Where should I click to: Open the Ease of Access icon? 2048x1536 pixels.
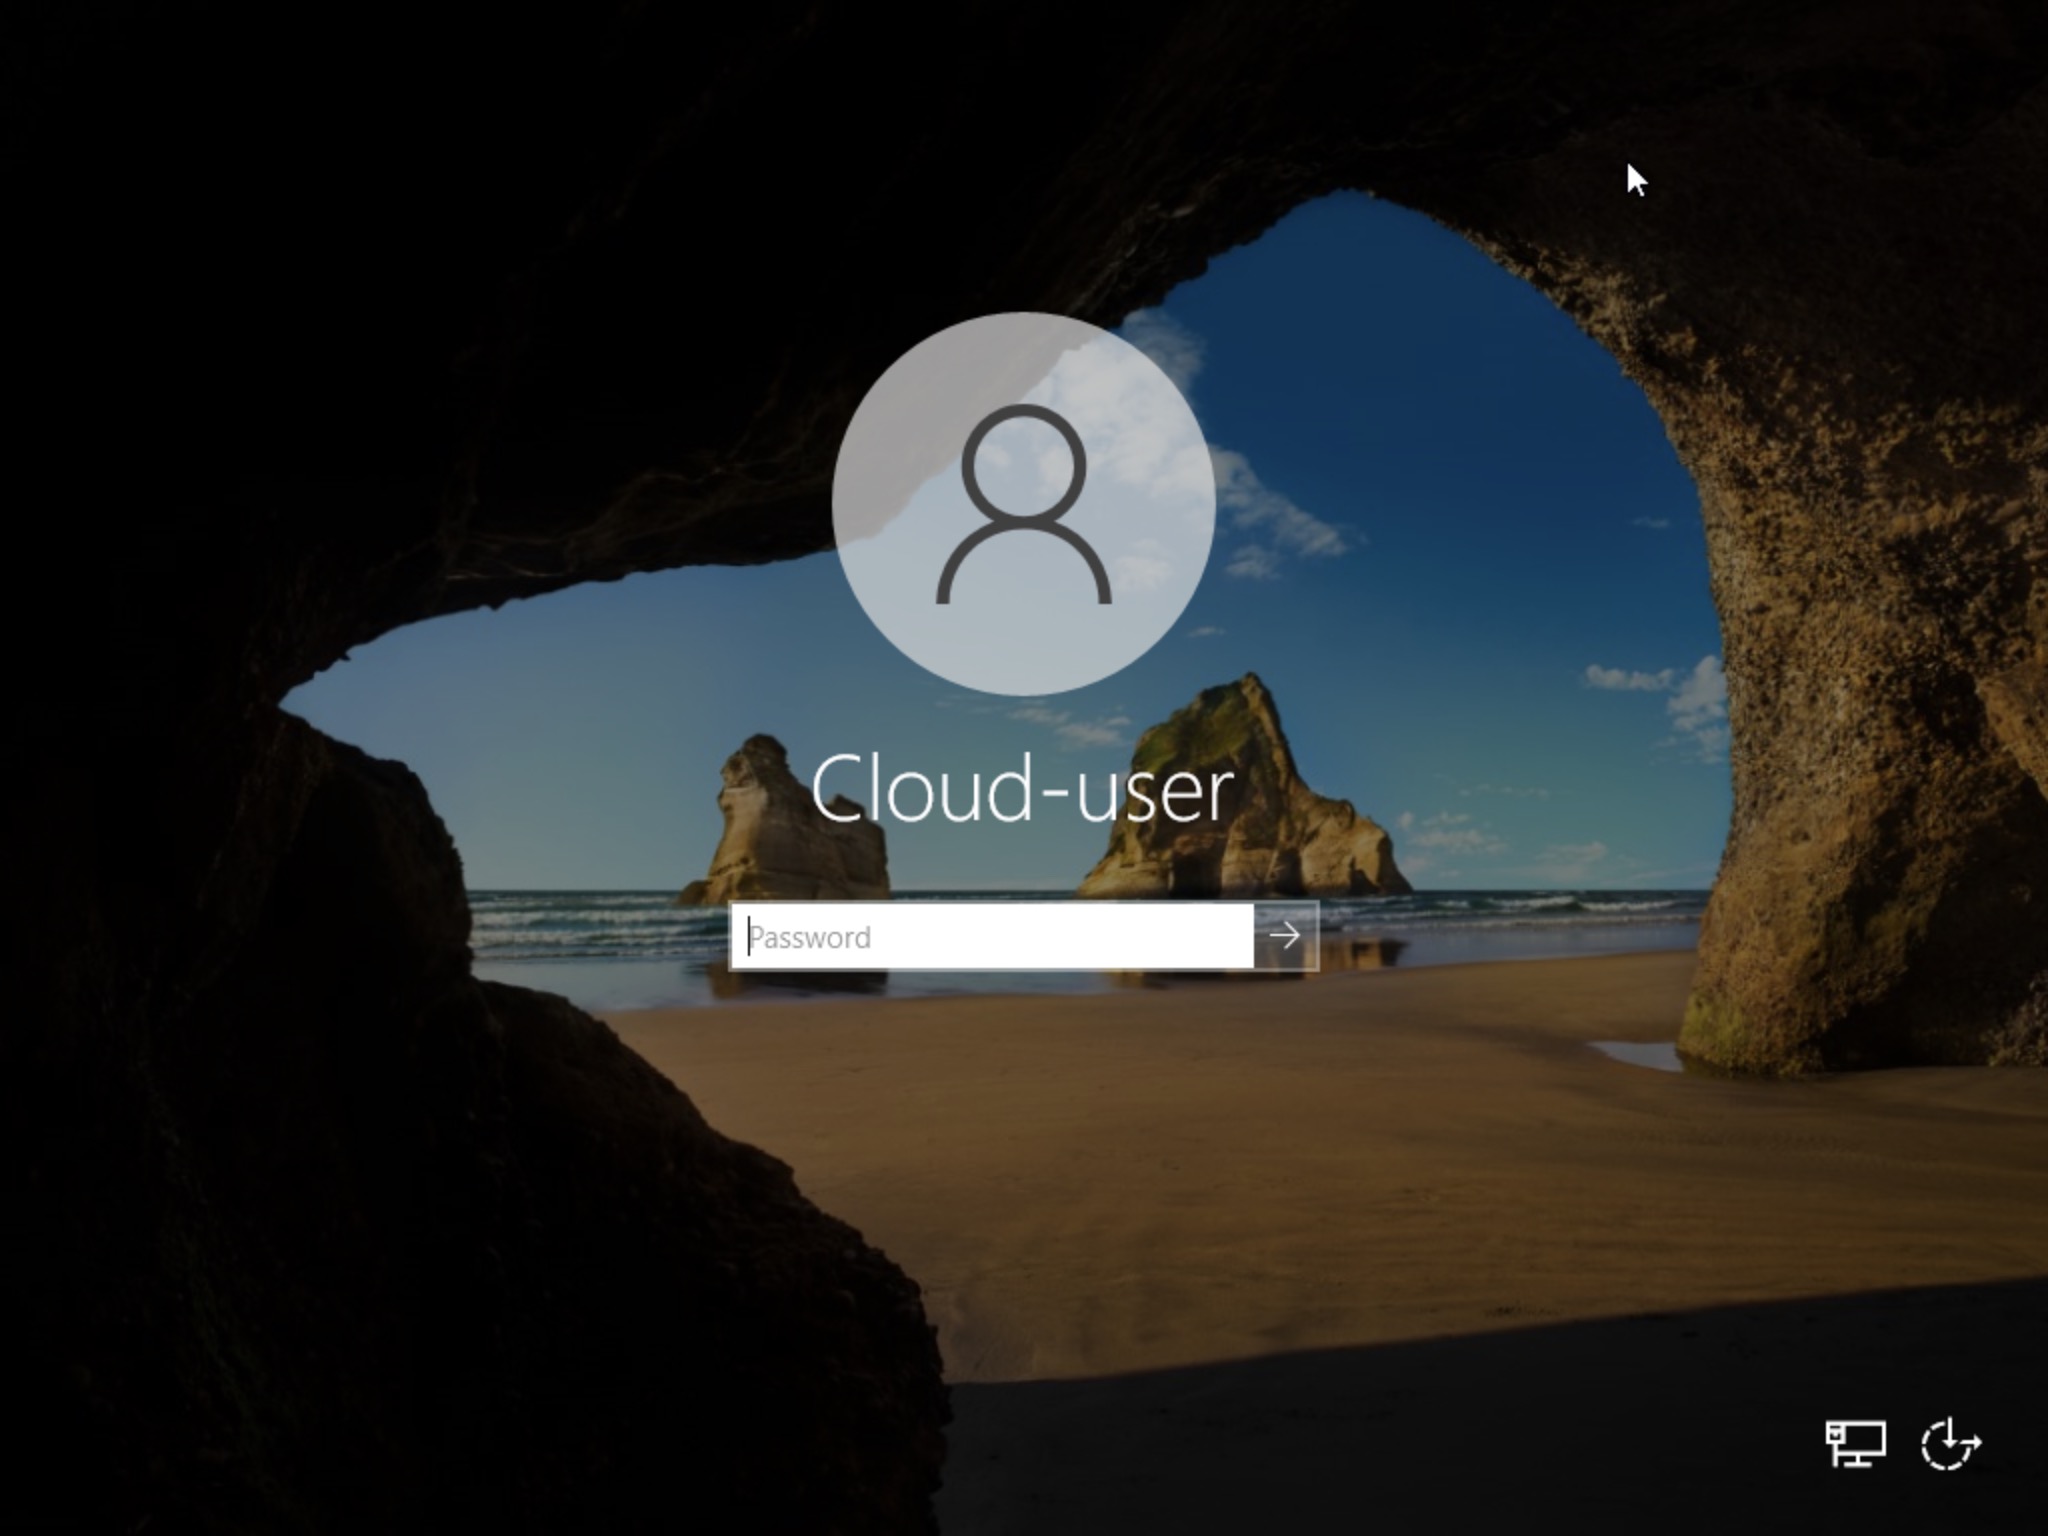[x=1950, y=1443]
